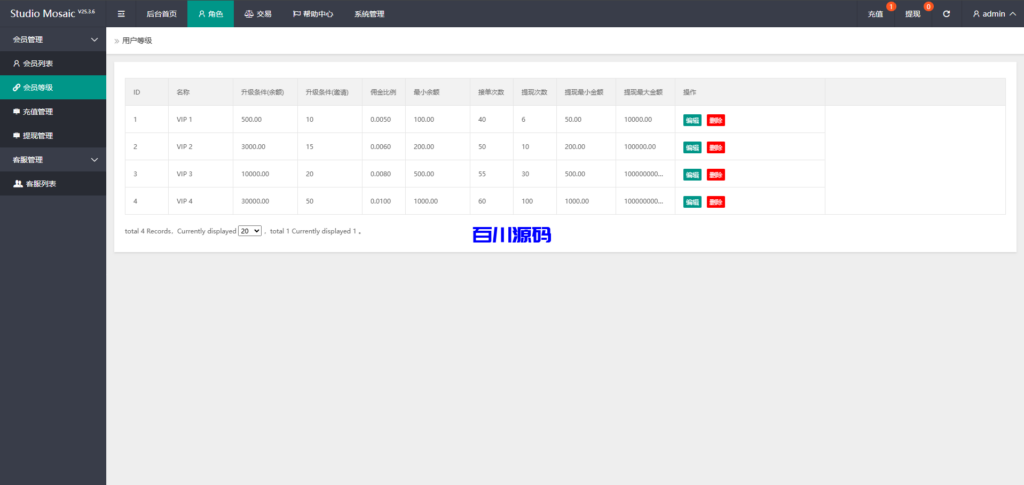Image resolution: width=1024 pixels, height=485 pixels.
Task: Click the link icon beside 会员等级
Action: click(x=16, y=87)
